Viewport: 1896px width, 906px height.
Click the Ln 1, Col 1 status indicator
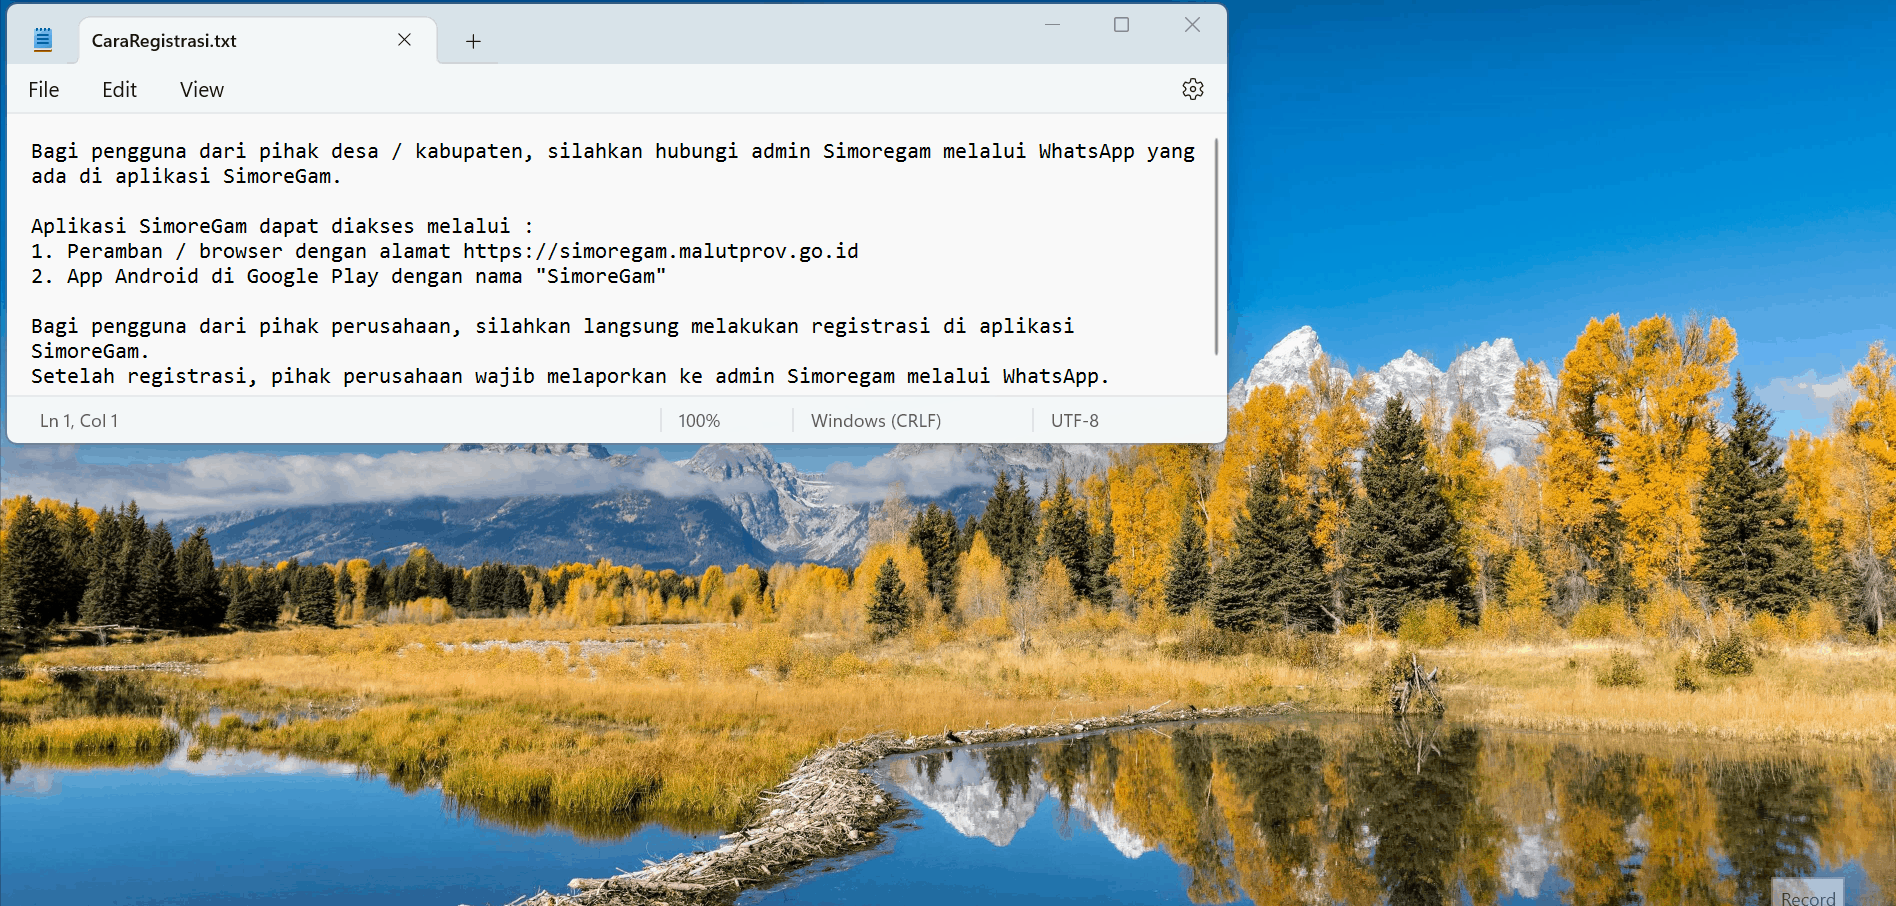pos(79,421)
